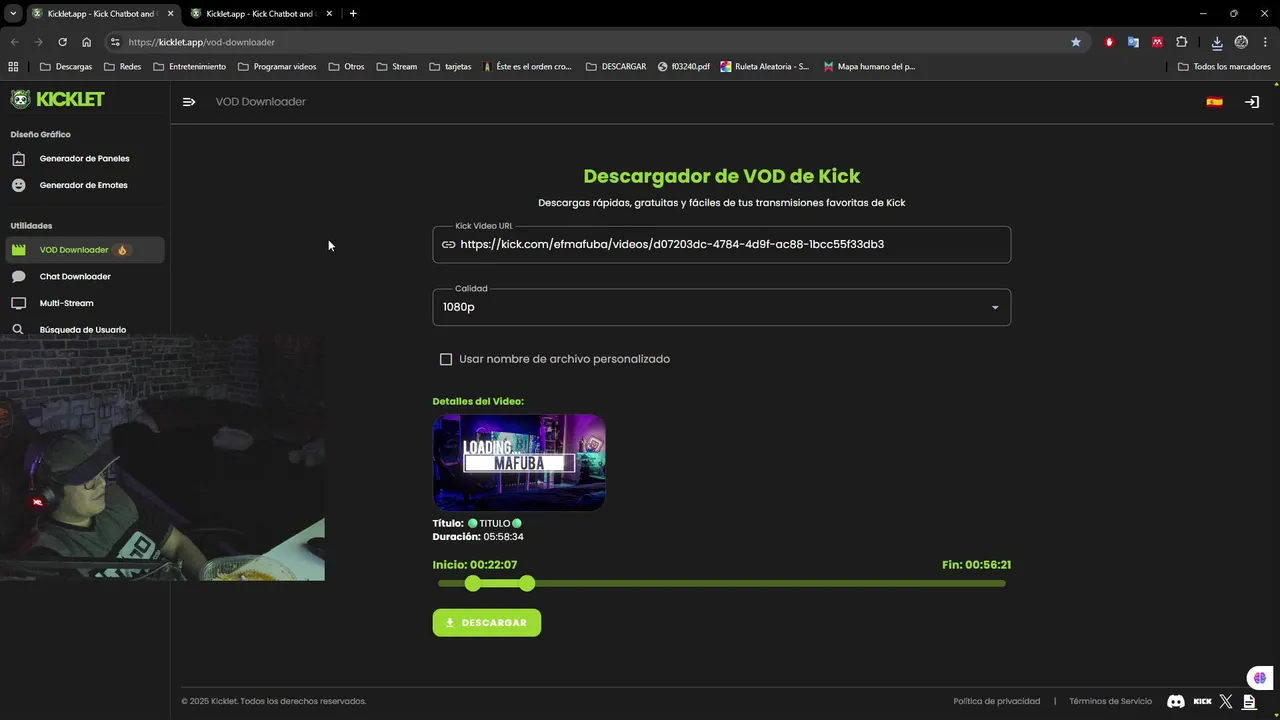Open Chat Downloader in the sidebar

[x=85, y=276]
